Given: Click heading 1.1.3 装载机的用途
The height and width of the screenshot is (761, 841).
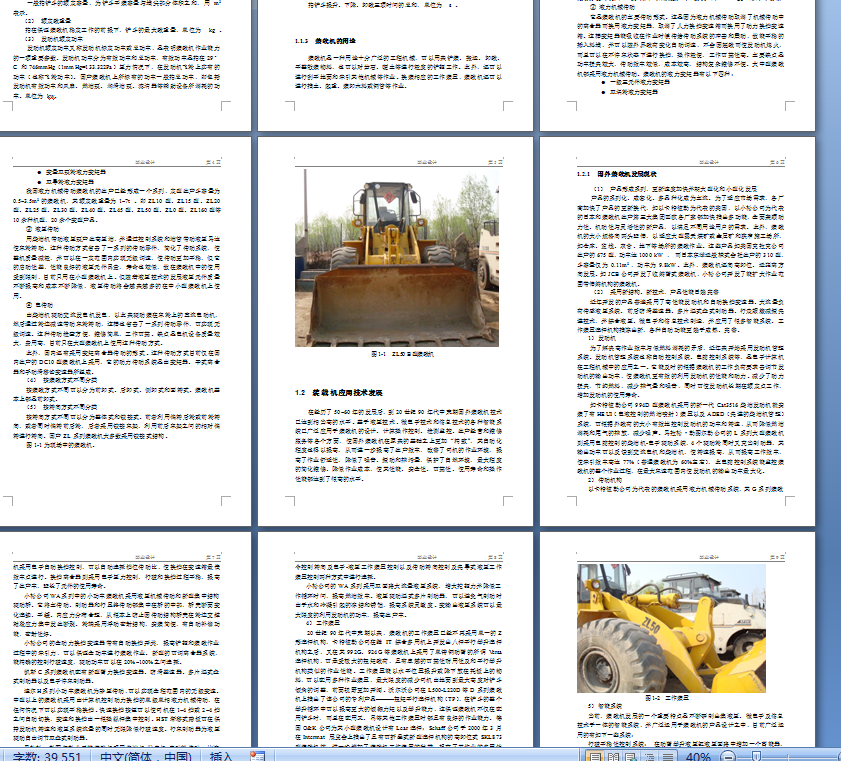Looking at the screenshot, I should coord(325,41).
